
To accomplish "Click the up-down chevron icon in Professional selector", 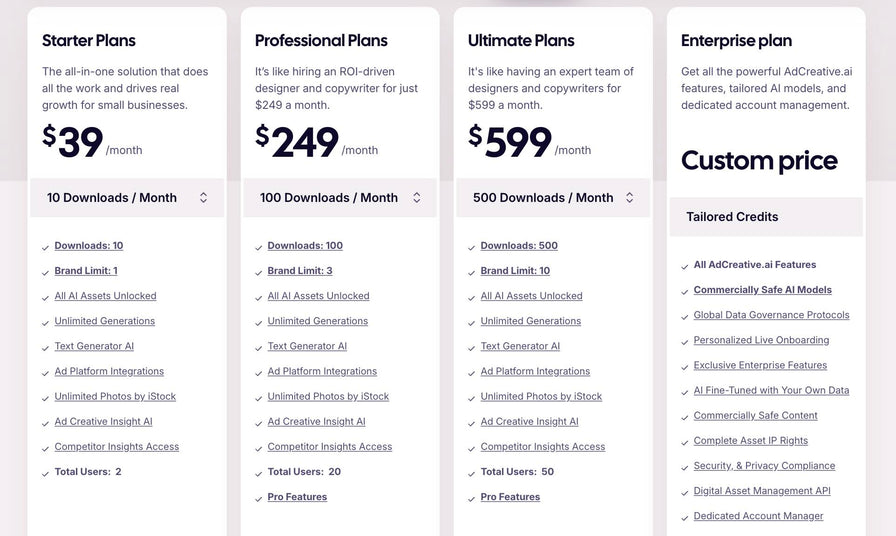I will click(417, 198).
